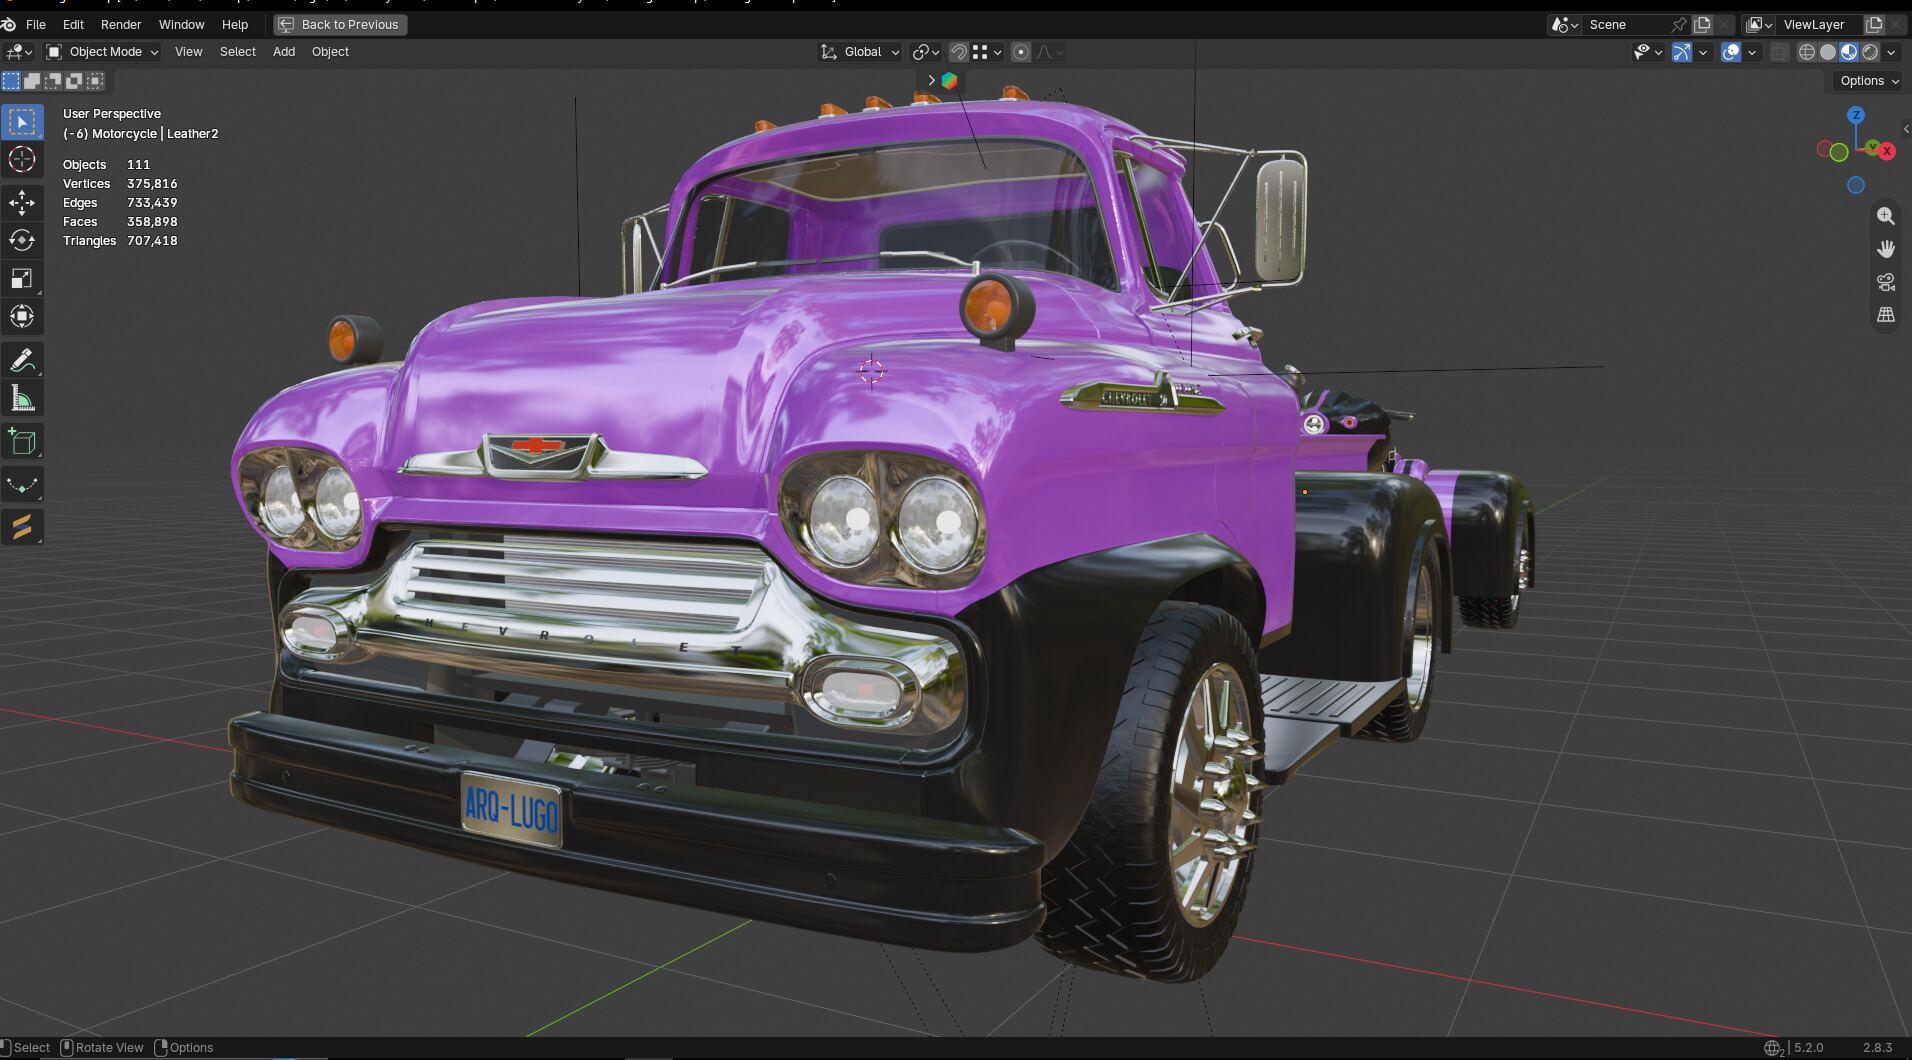Expand the Options dropdown
This screenshot has width=1912, height=1060.
click(1868, 81)
